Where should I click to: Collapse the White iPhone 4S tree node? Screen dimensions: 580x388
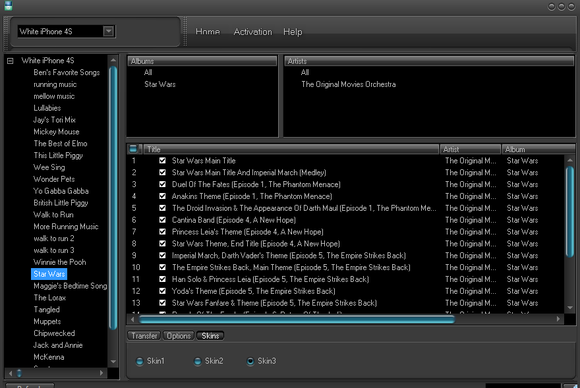coord(10,61)
